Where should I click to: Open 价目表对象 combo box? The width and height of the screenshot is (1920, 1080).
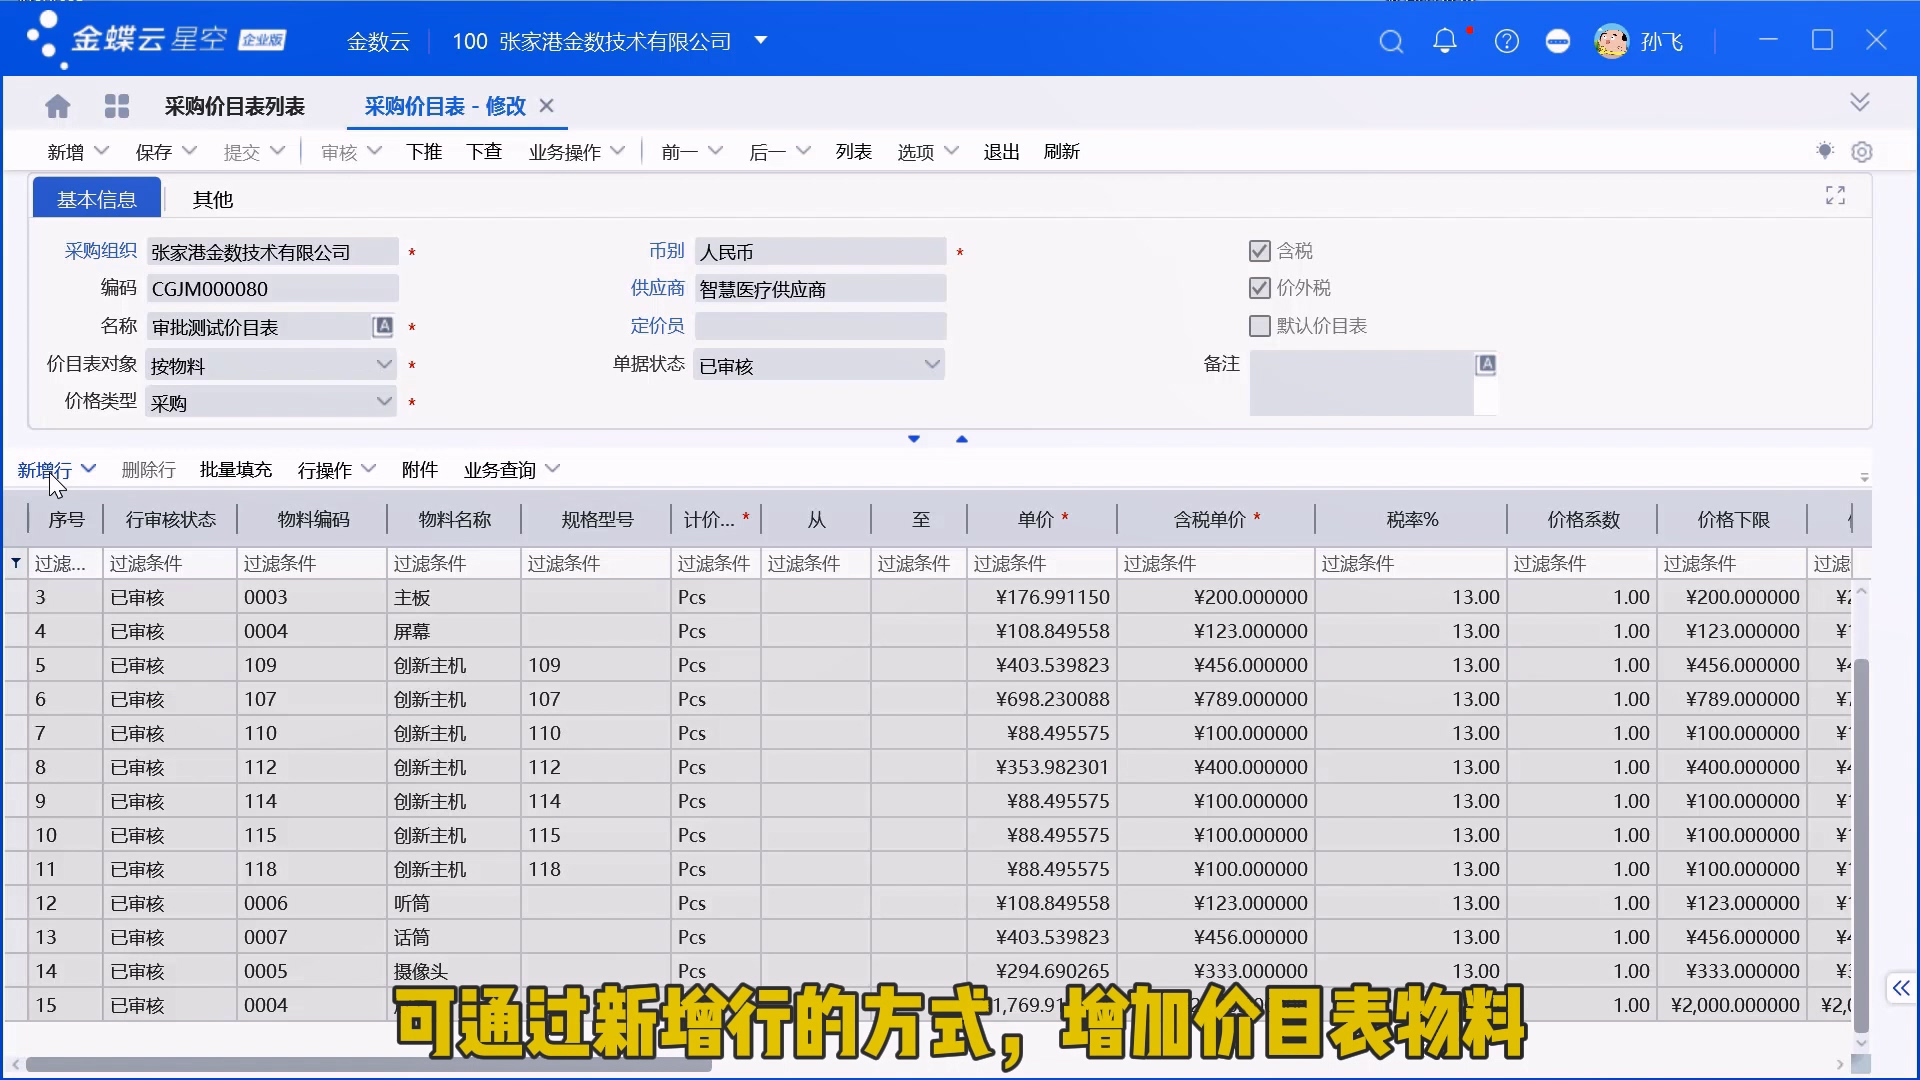point(272,365)
